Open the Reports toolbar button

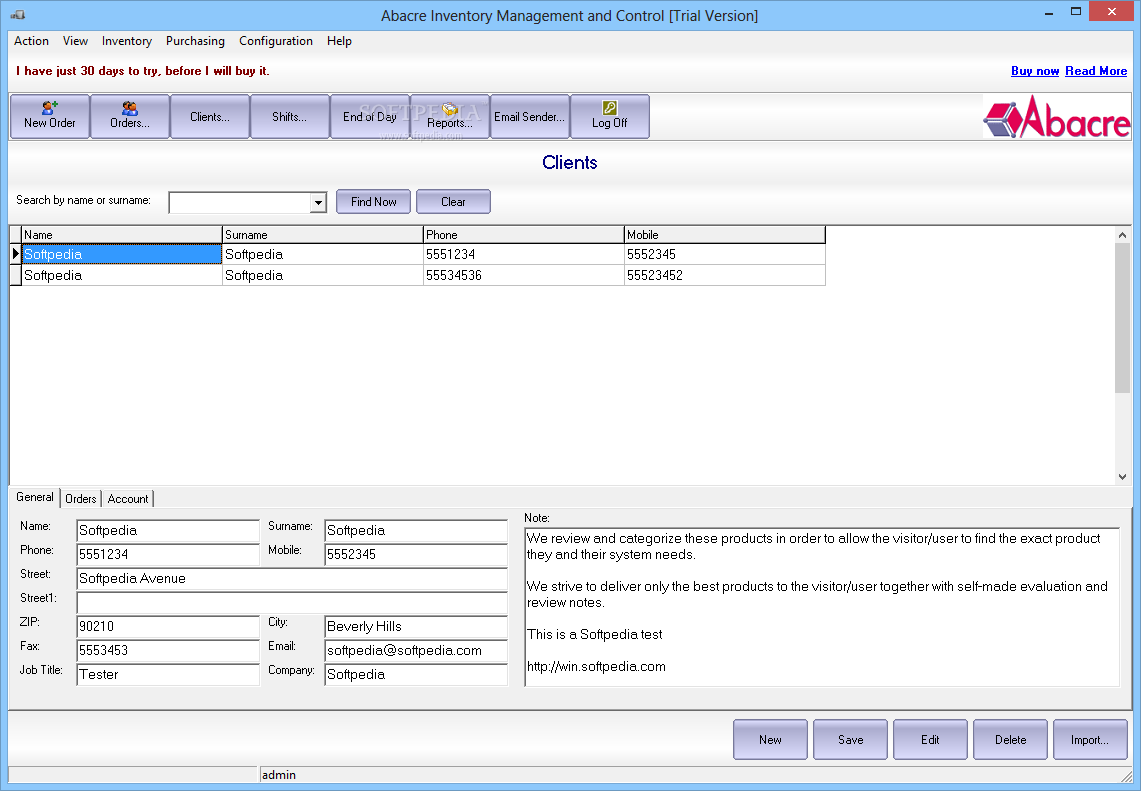(x=450, y=116)
